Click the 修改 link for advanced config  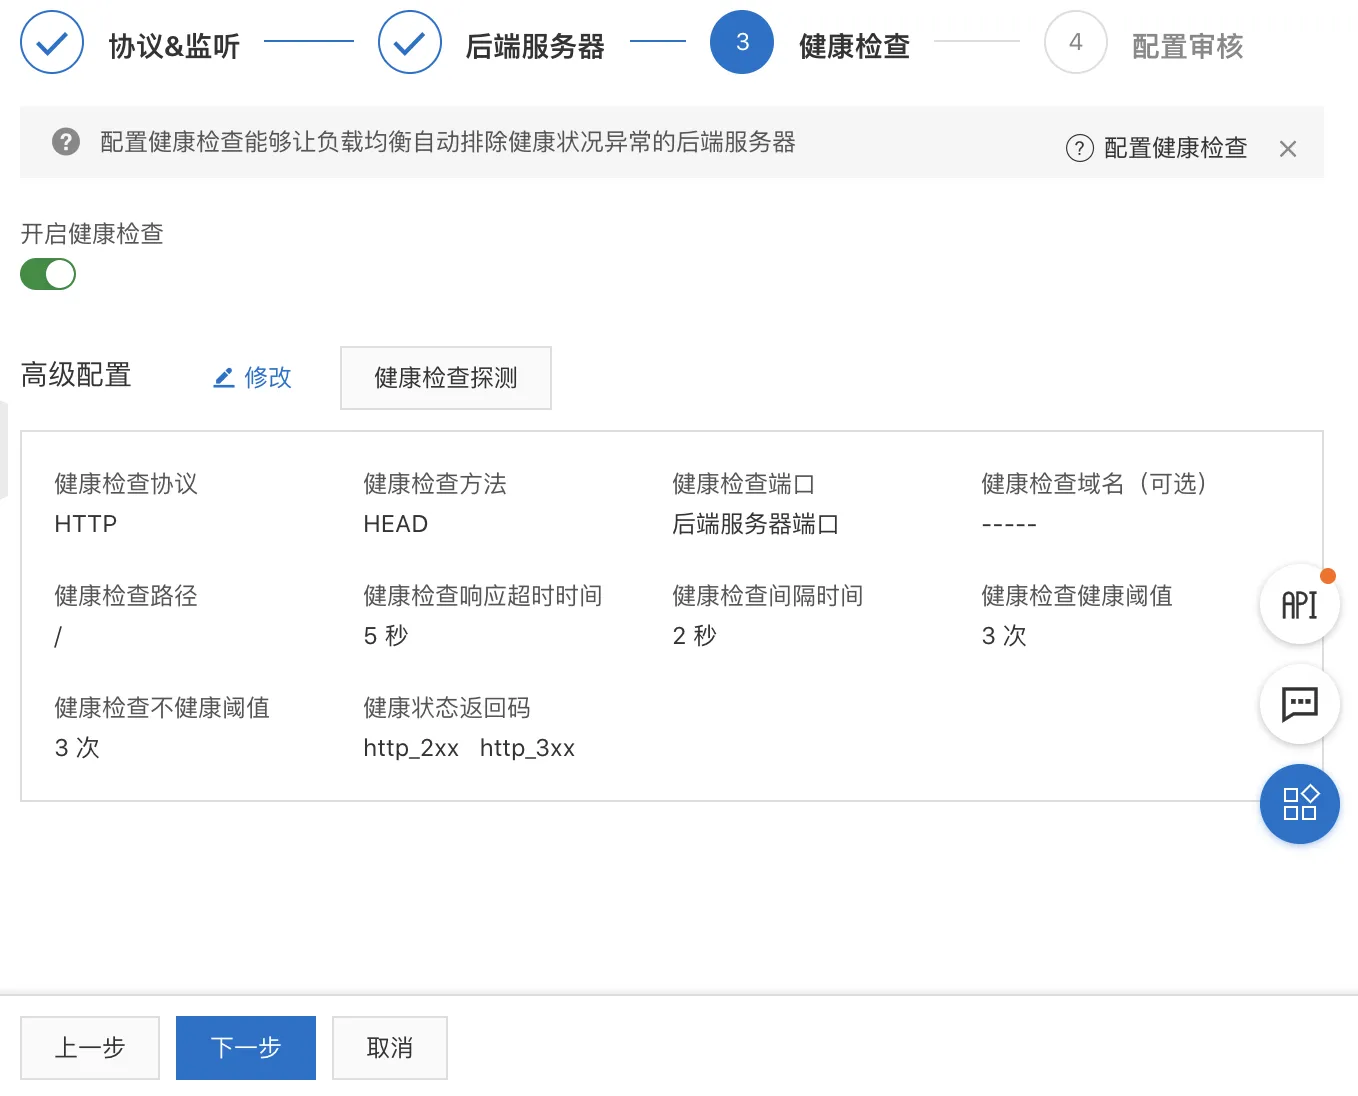click(x=268, y=377)
